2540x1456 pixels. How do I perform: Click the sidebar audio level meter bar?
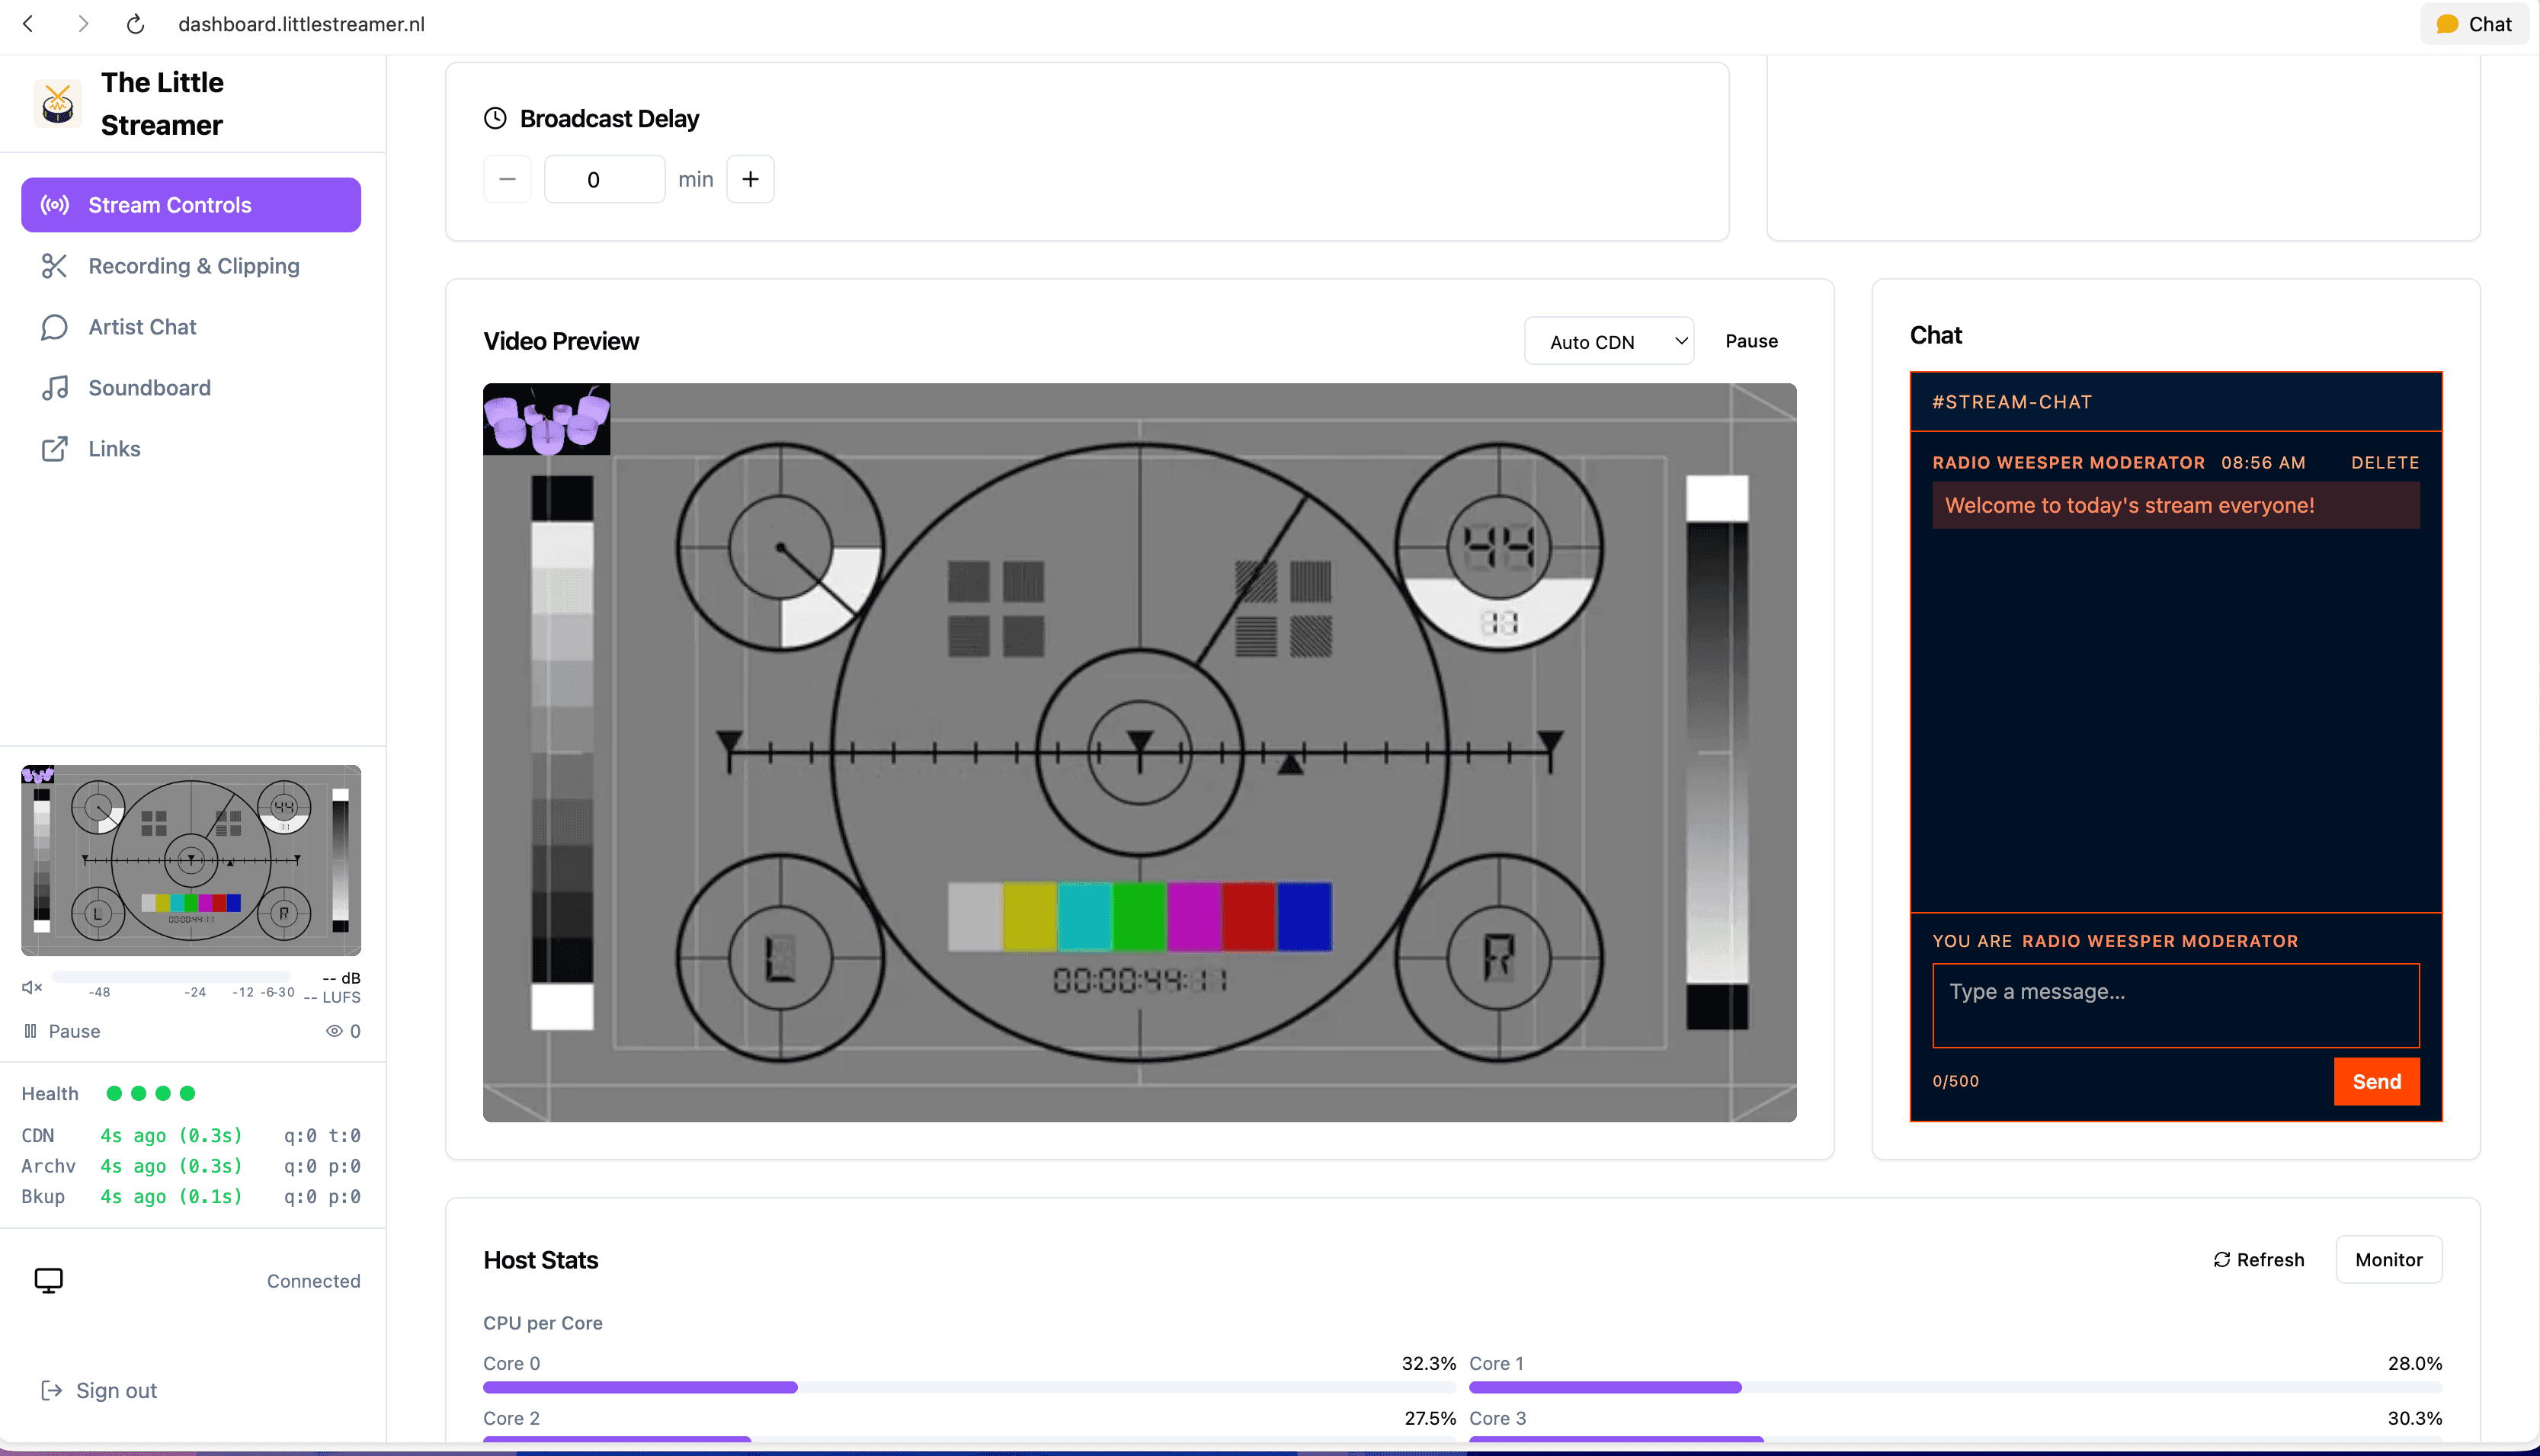point(171,976)
